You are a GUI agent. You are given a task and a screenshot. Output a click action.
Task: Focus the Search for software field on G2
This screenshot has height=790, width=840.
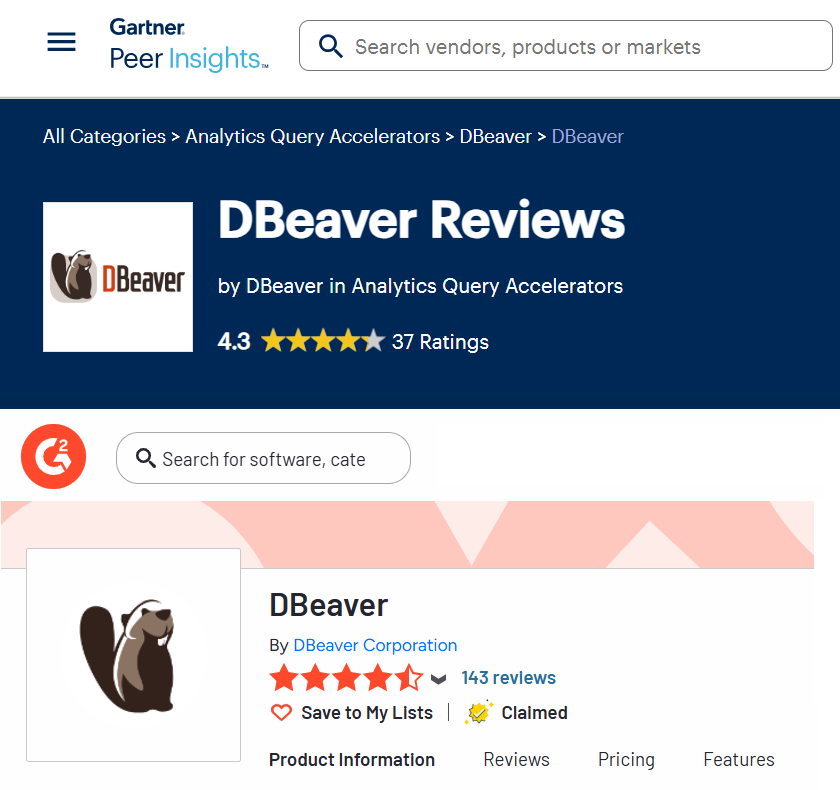click(x=264, y=458)
